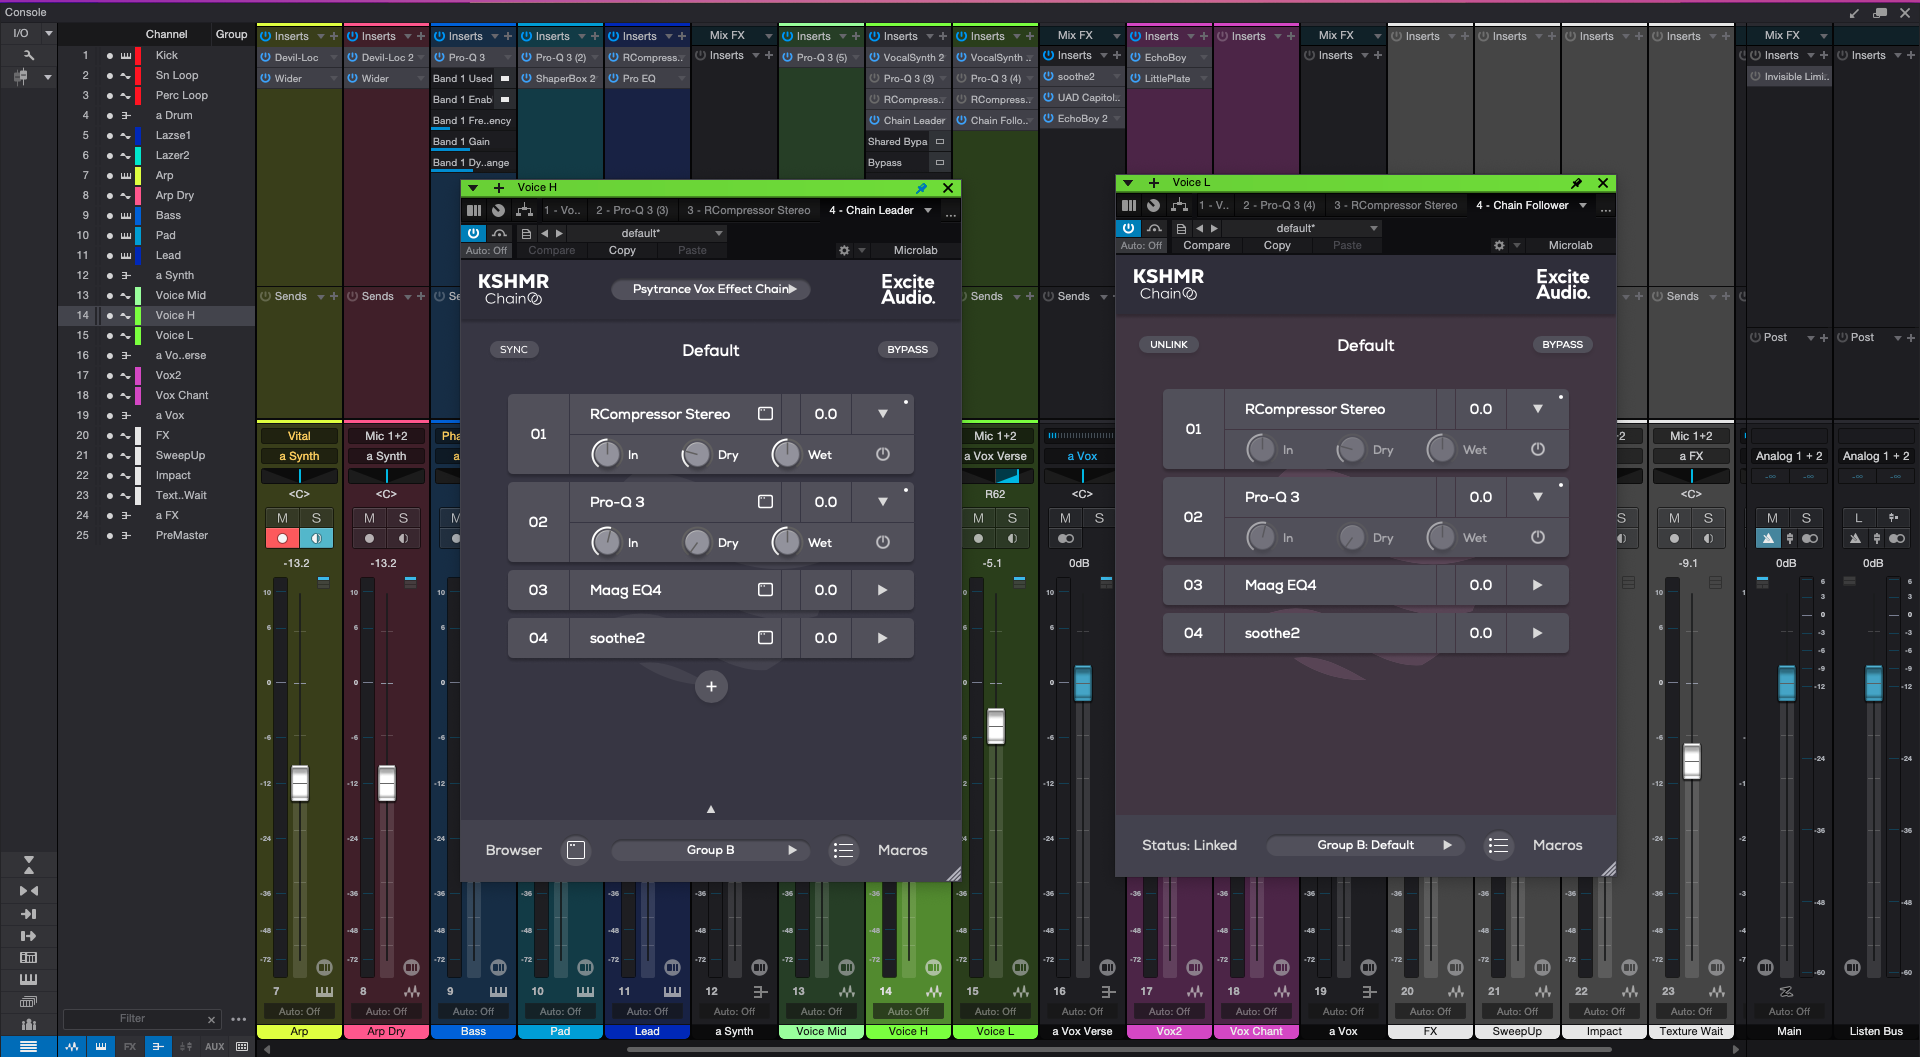Screen dimensions: 1920x1057
Task: Open macros list icon in Voice L window
Action: click(x=1498, y=846)
